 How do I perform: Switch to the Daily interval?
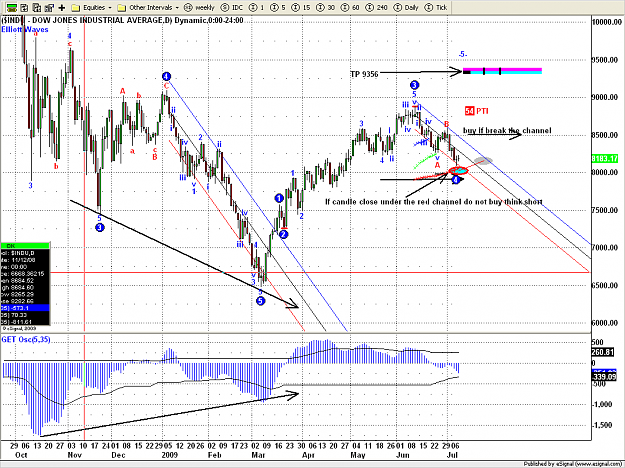(x=406, y=8)
